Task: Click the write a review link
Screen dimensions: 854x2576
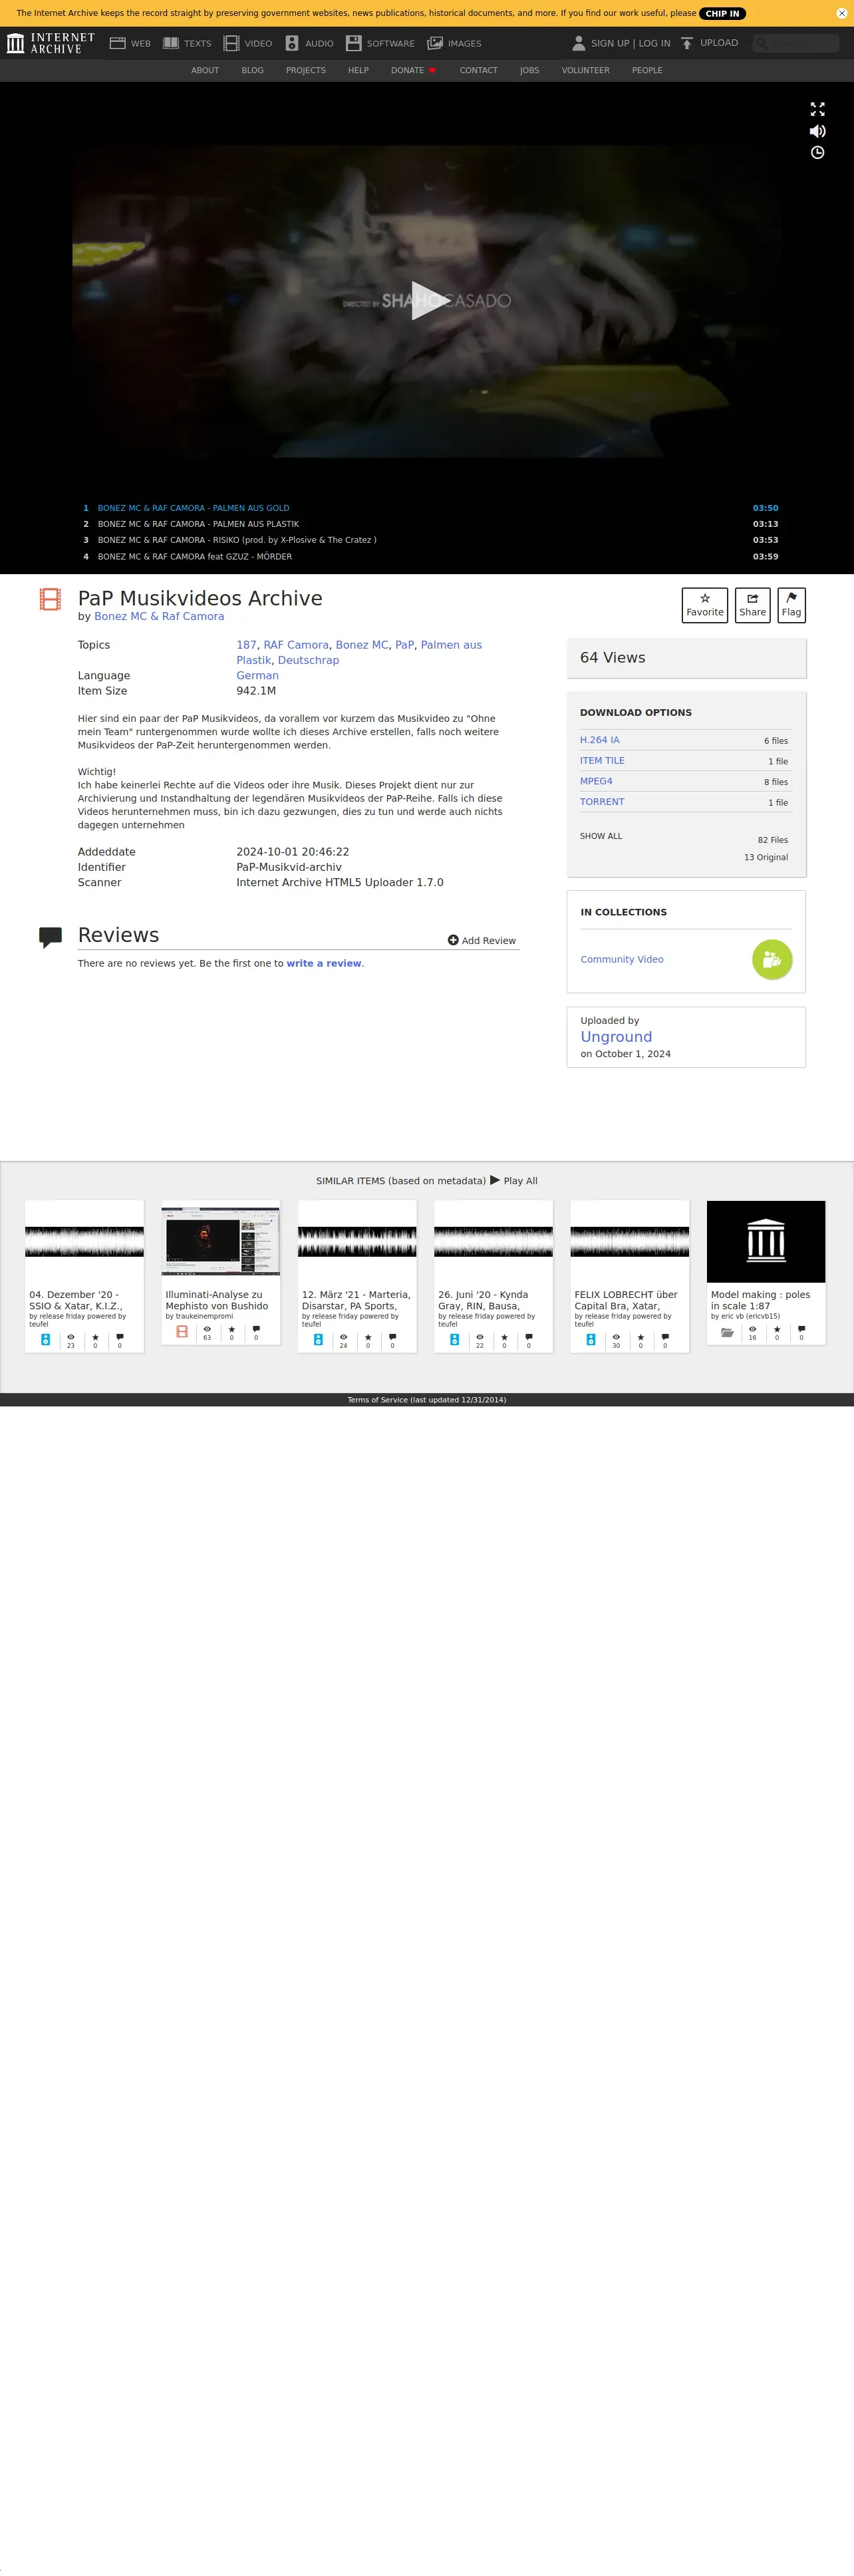Action: [x=324, y=963]
